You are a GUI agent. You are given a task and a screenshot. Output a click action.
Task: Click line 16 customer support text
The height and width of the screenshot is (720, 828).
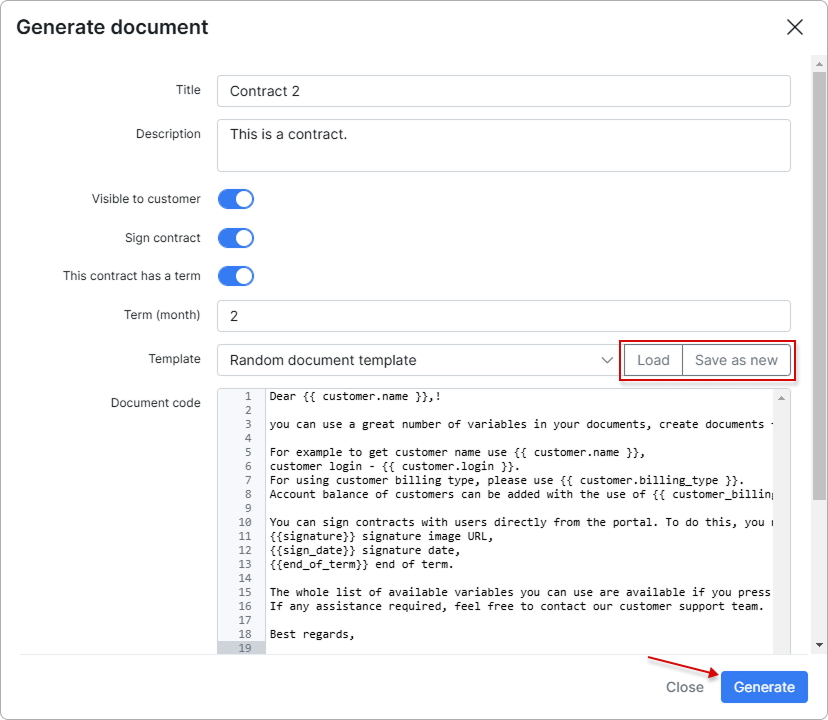(516, 606)
